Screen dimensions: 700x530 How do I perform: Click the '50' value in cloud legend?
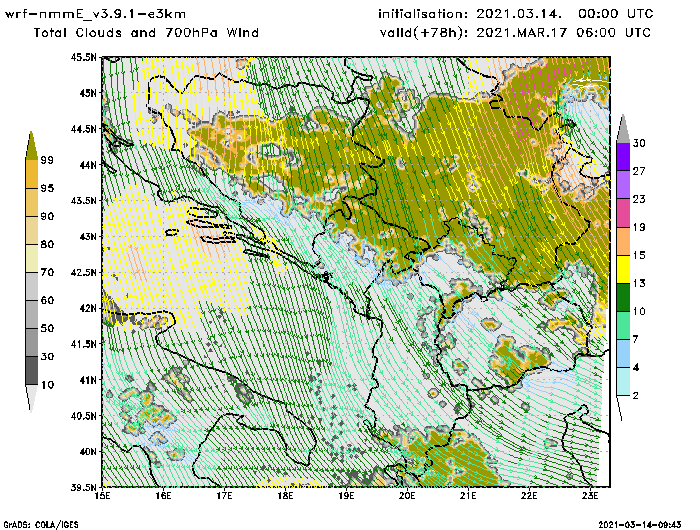tap(47, 329)
